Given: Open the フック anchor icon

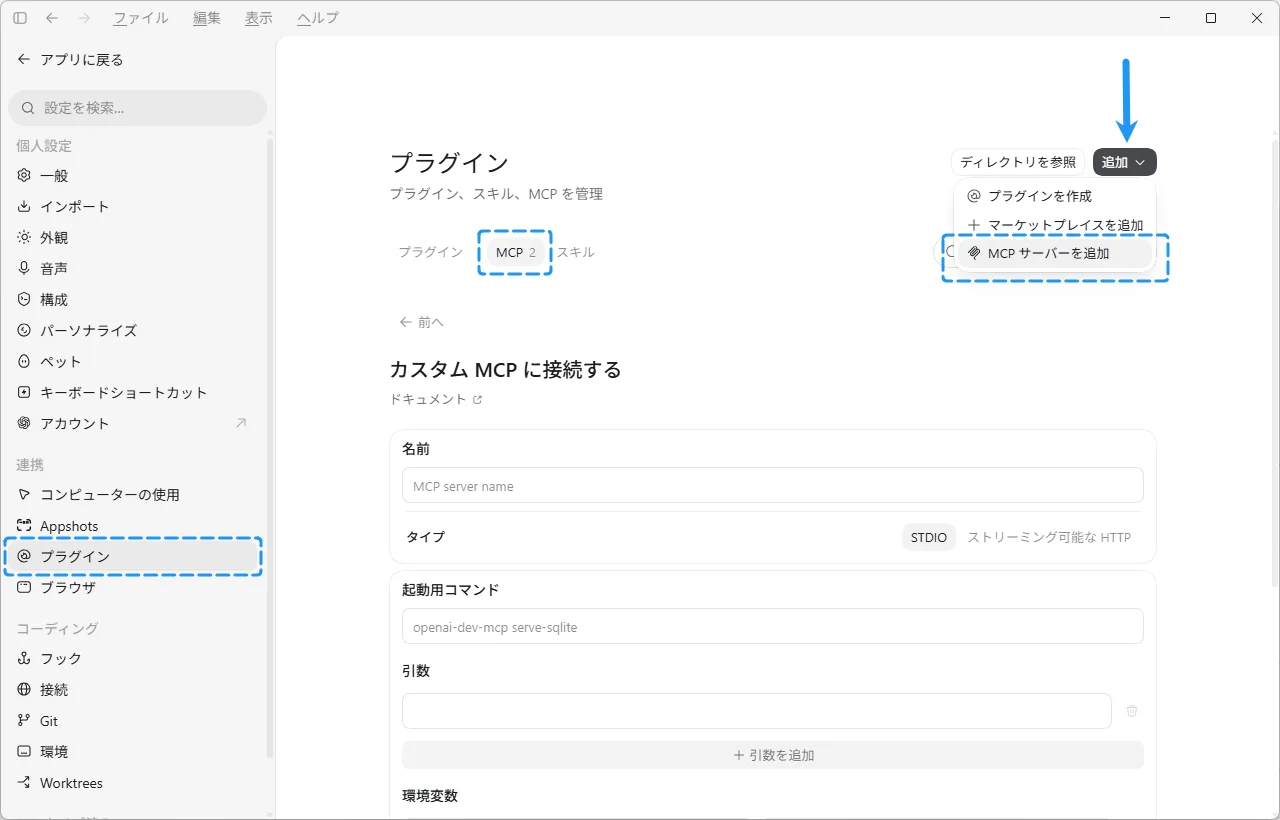Looking at the screenshot, I should coord(24,658).
